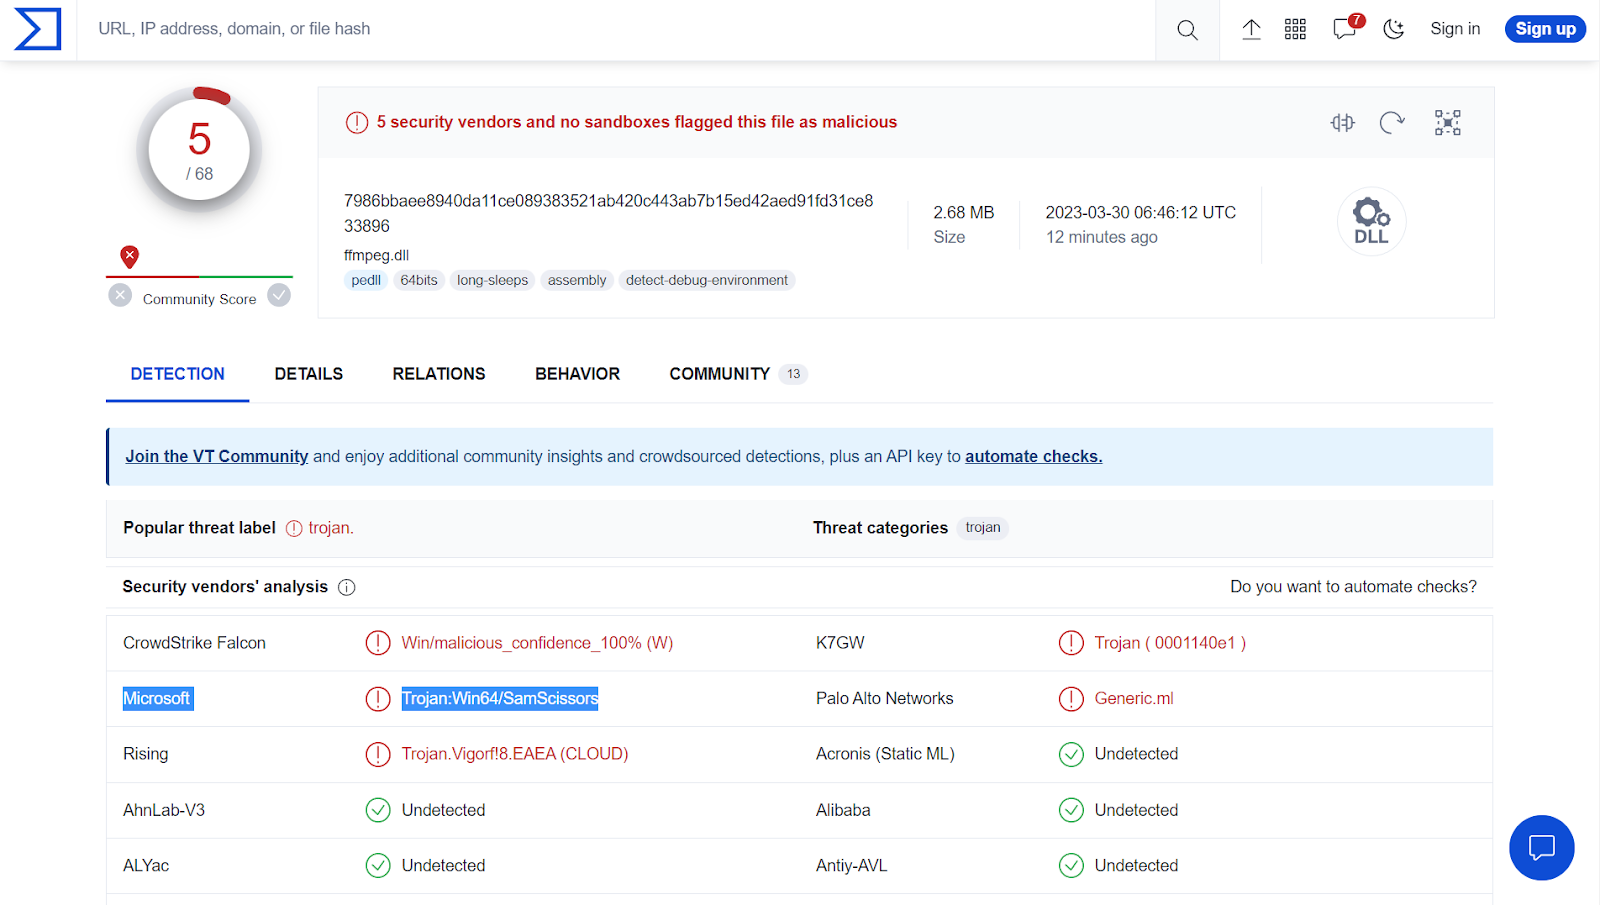
Task: Click CrowdStrike Falcon malicious alert icon
Action: click(x=378, y=643)
